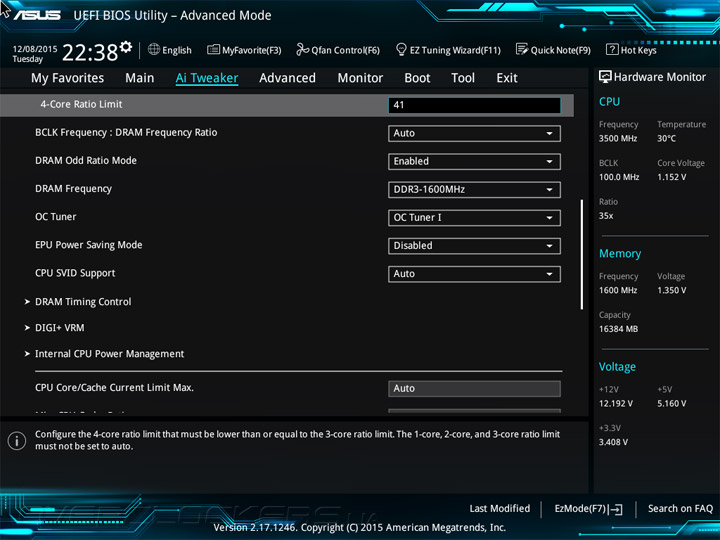Click the EzMode(F7) exit arrow icon
This screenshot has height=540, width=720.
tap(615, 509)
